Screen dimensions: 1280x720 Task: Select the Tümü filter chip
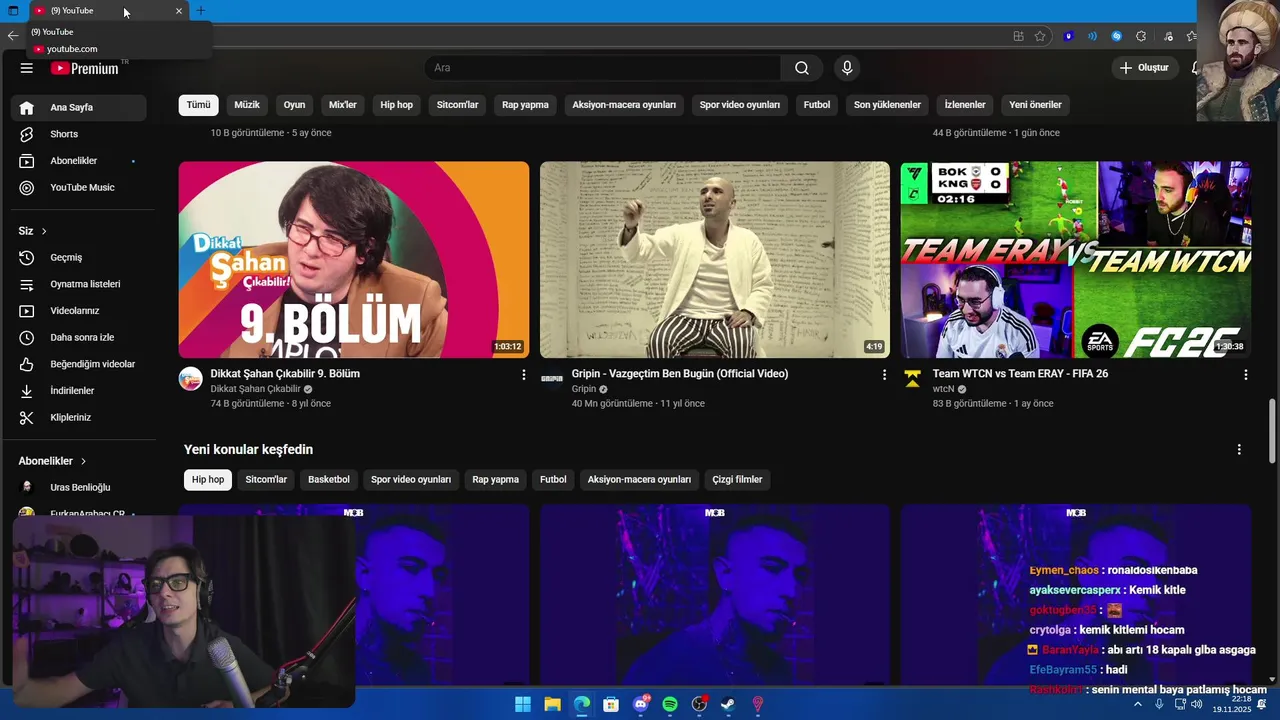(x=199, y=105)
